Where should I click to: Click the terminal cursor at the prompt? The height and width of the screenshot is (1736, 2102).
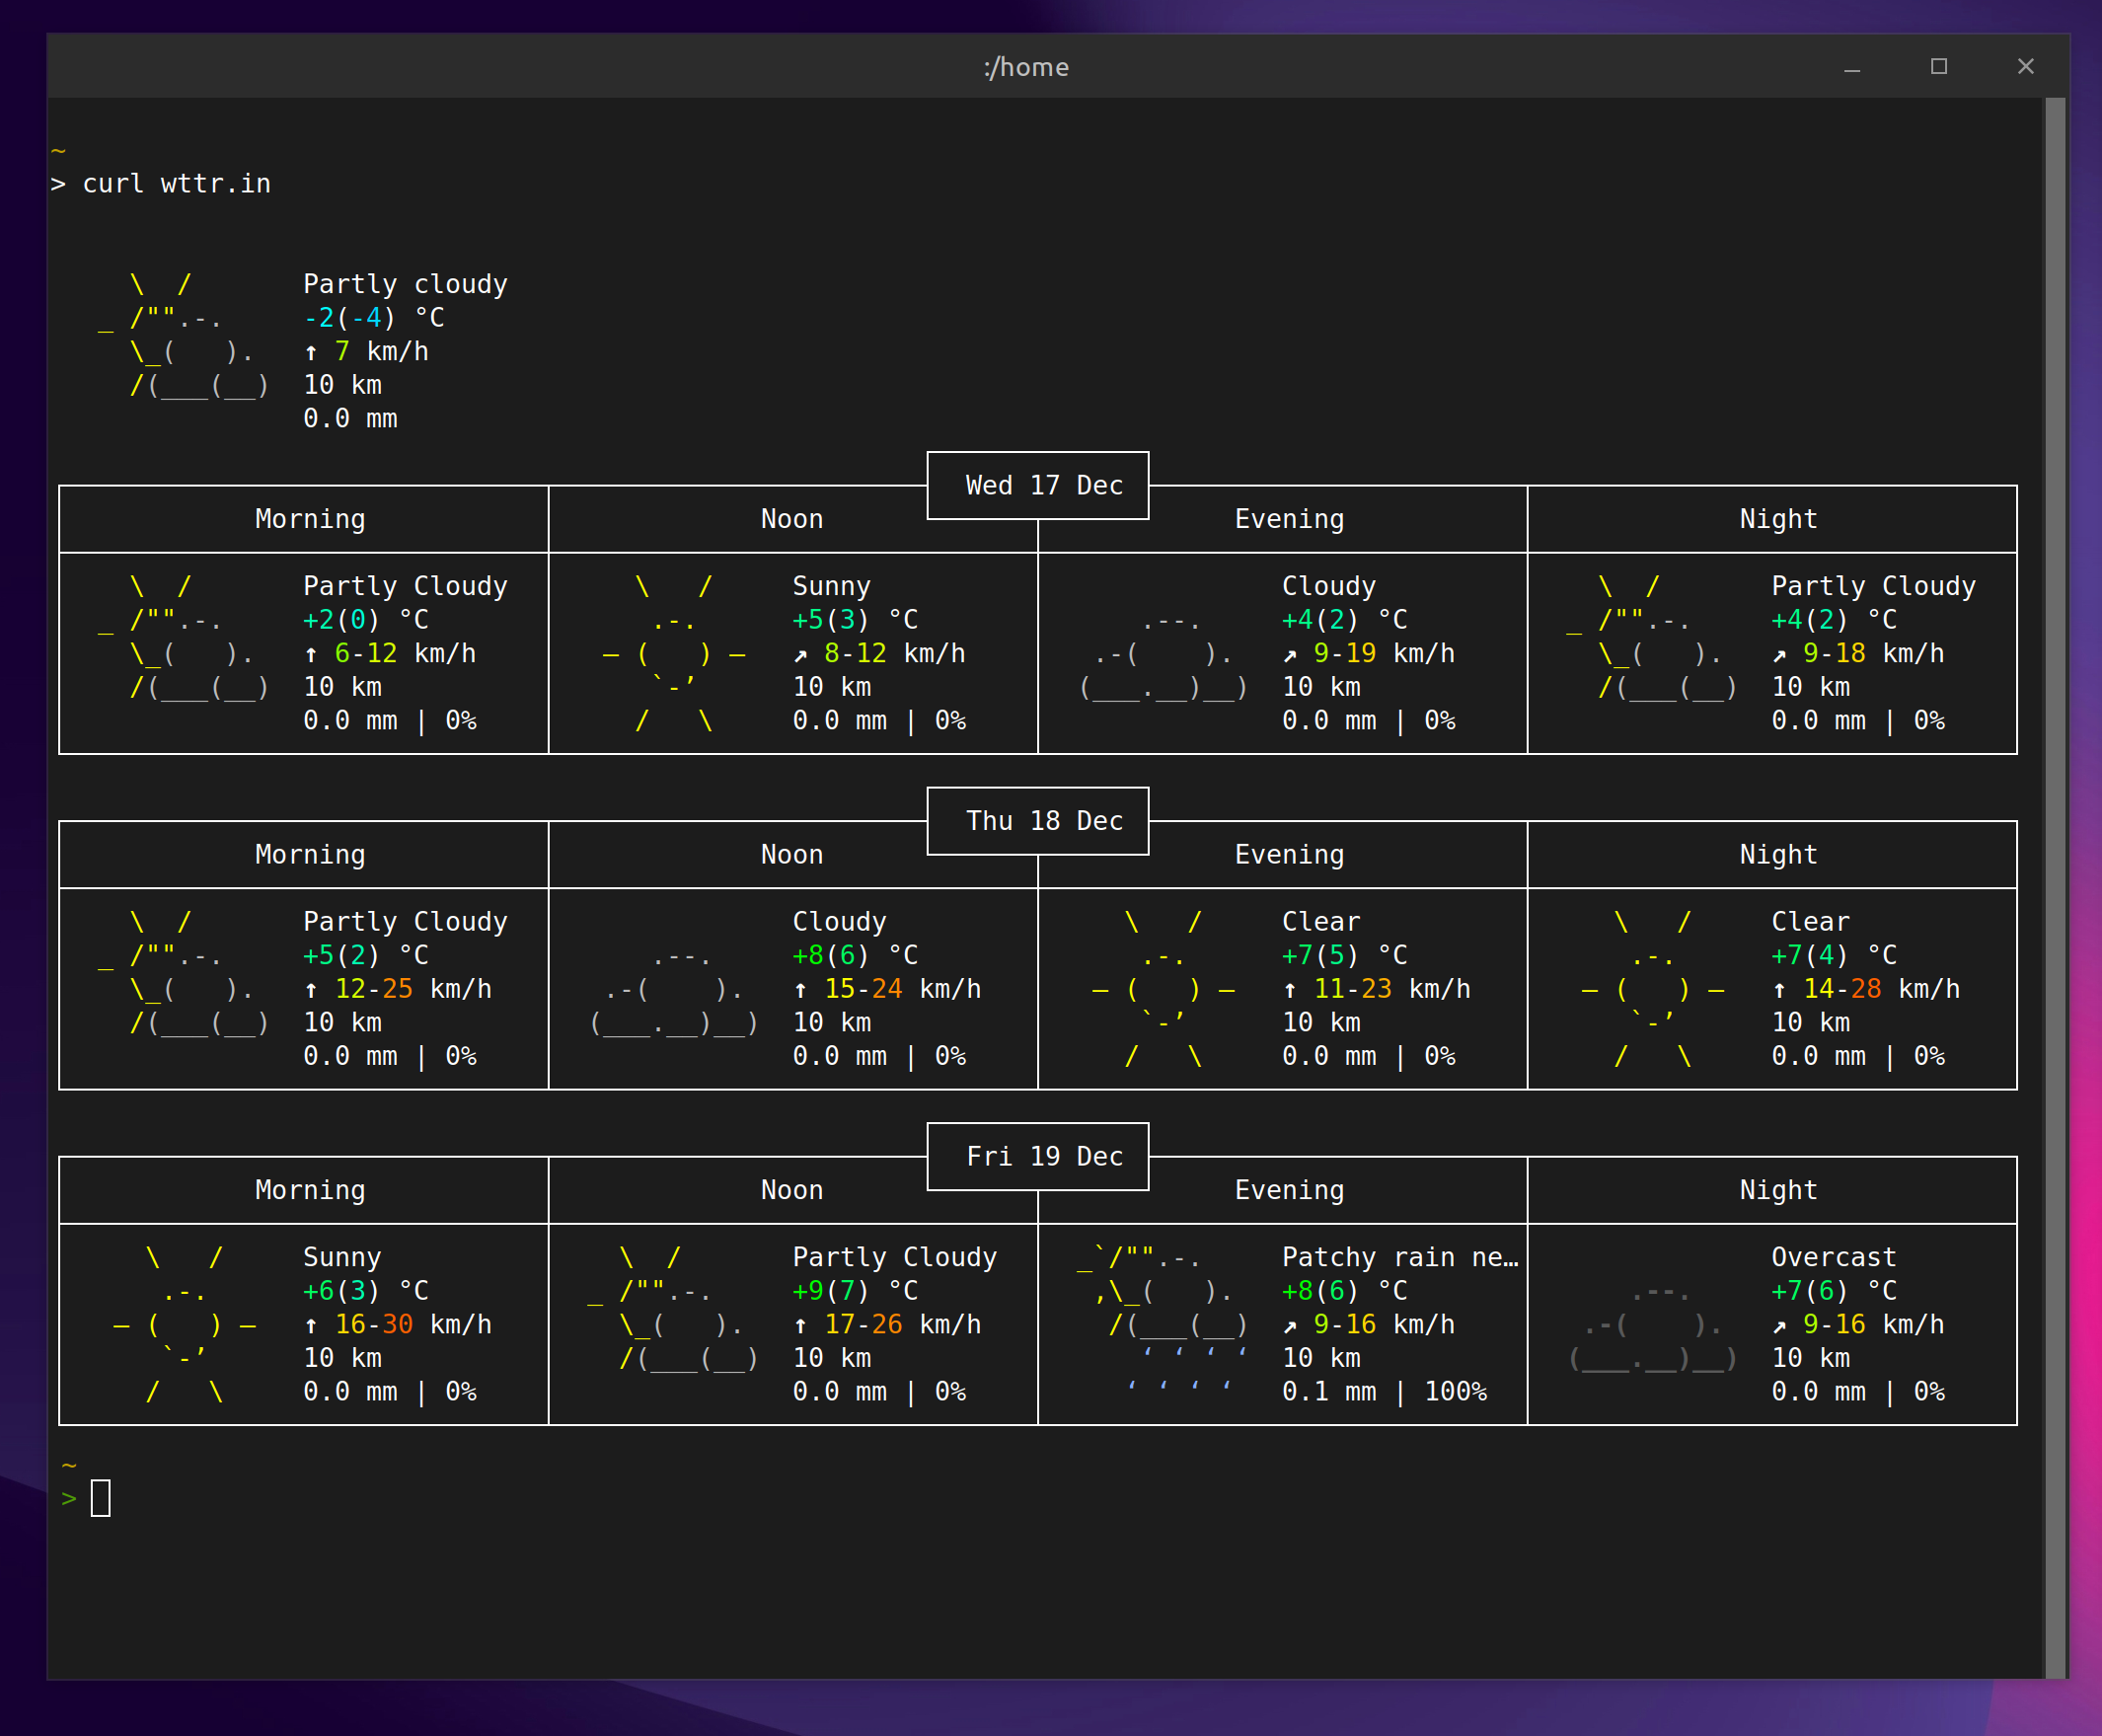(x=100, y=1497)
